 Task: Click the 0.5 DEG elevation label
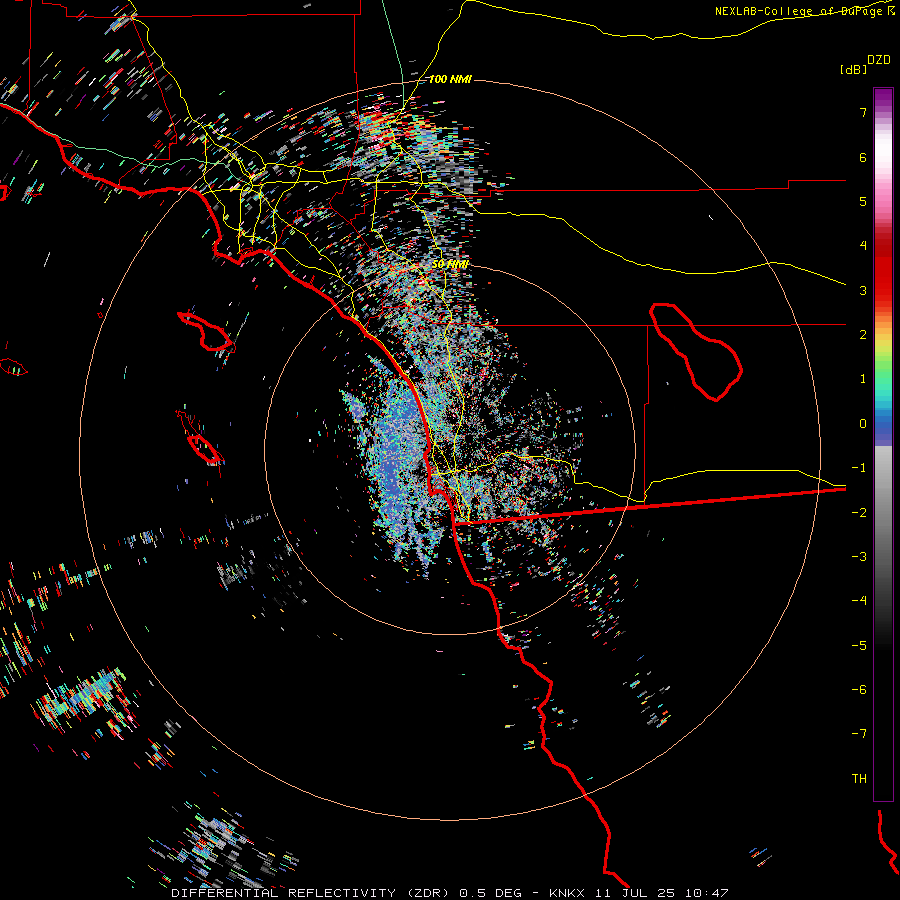point(491,893)
